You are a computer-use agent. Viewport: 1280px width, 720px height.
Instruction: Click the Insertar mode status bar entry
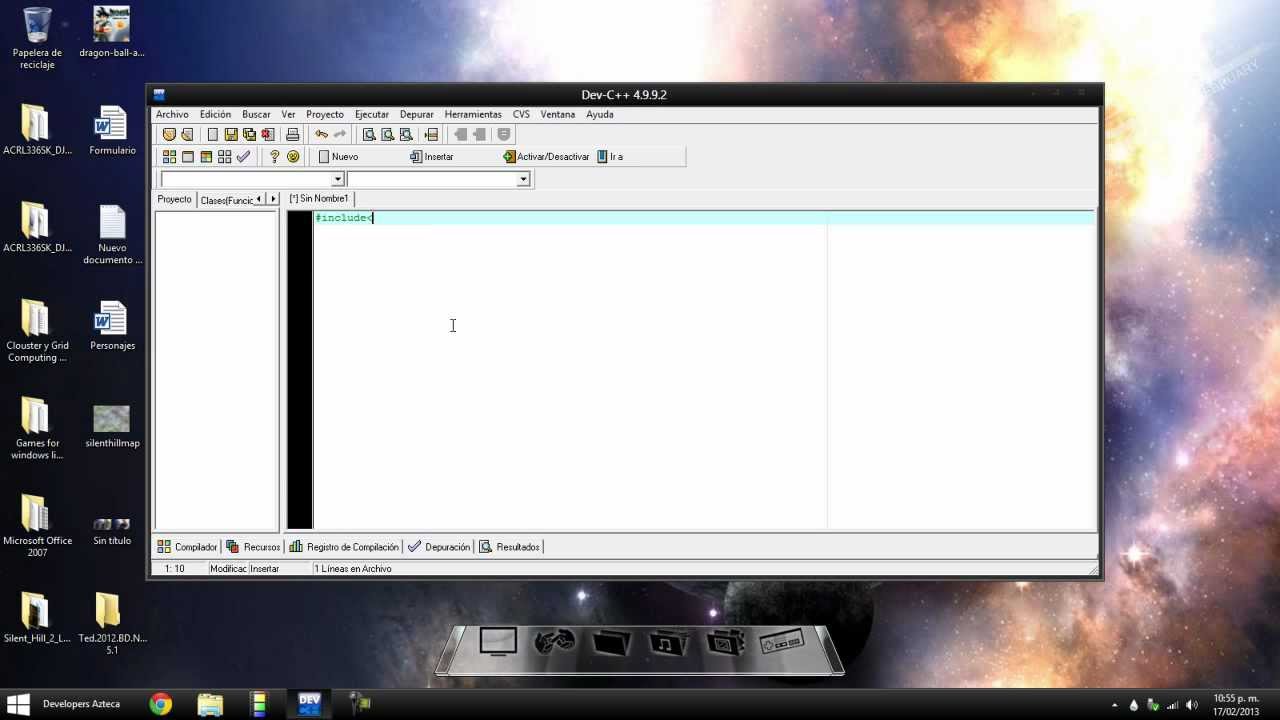pyautogui.click(x=264, y=568)
